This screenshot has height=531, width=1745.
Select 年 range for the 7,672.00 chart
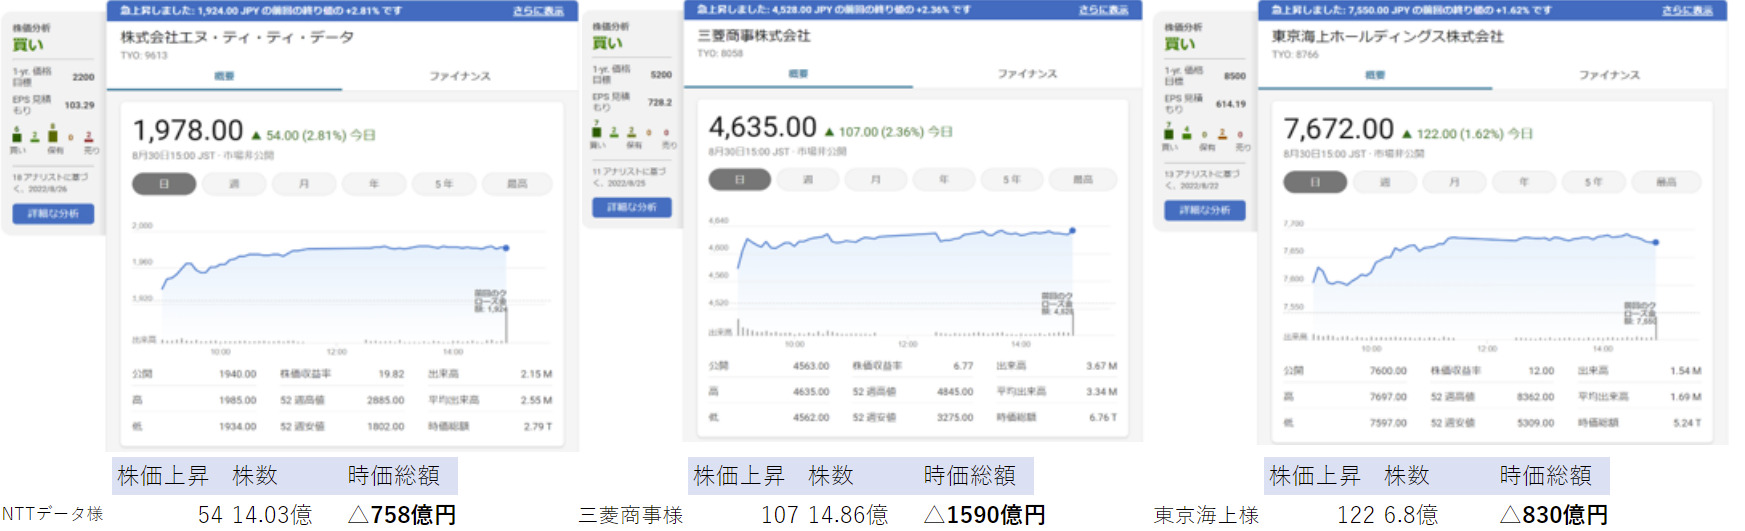1525,182
